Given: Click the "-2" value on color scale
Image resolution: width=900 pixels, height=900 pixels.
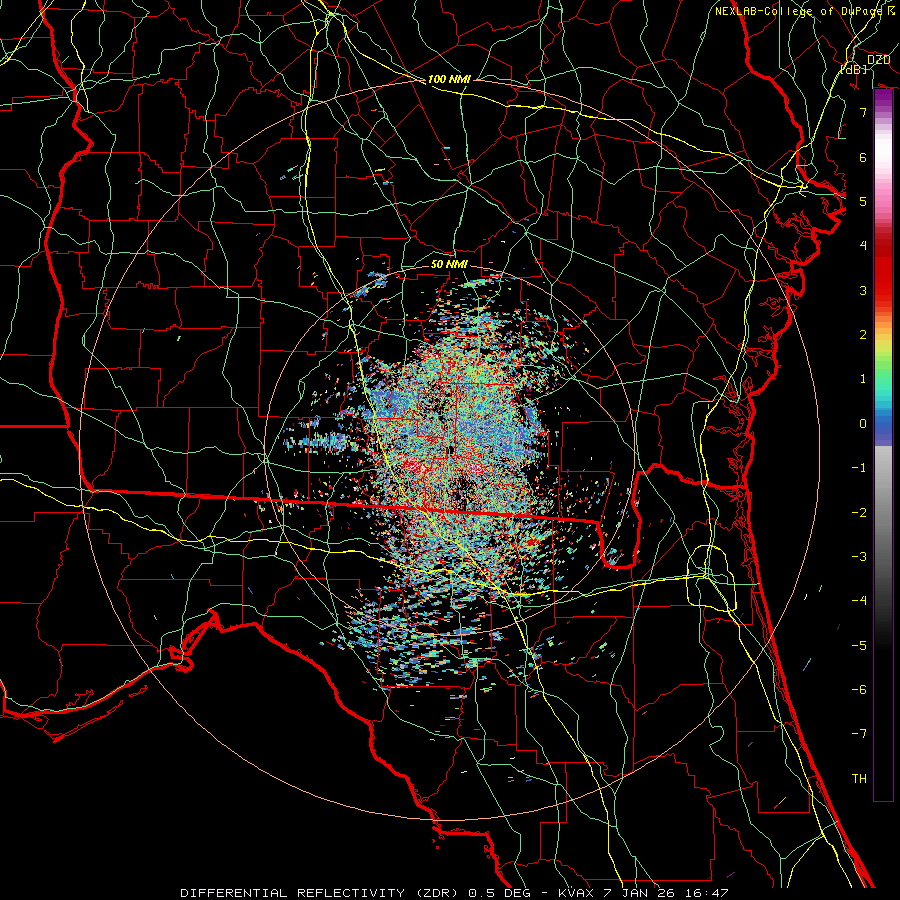Looking at the screenshot, I should coord(859,512).
